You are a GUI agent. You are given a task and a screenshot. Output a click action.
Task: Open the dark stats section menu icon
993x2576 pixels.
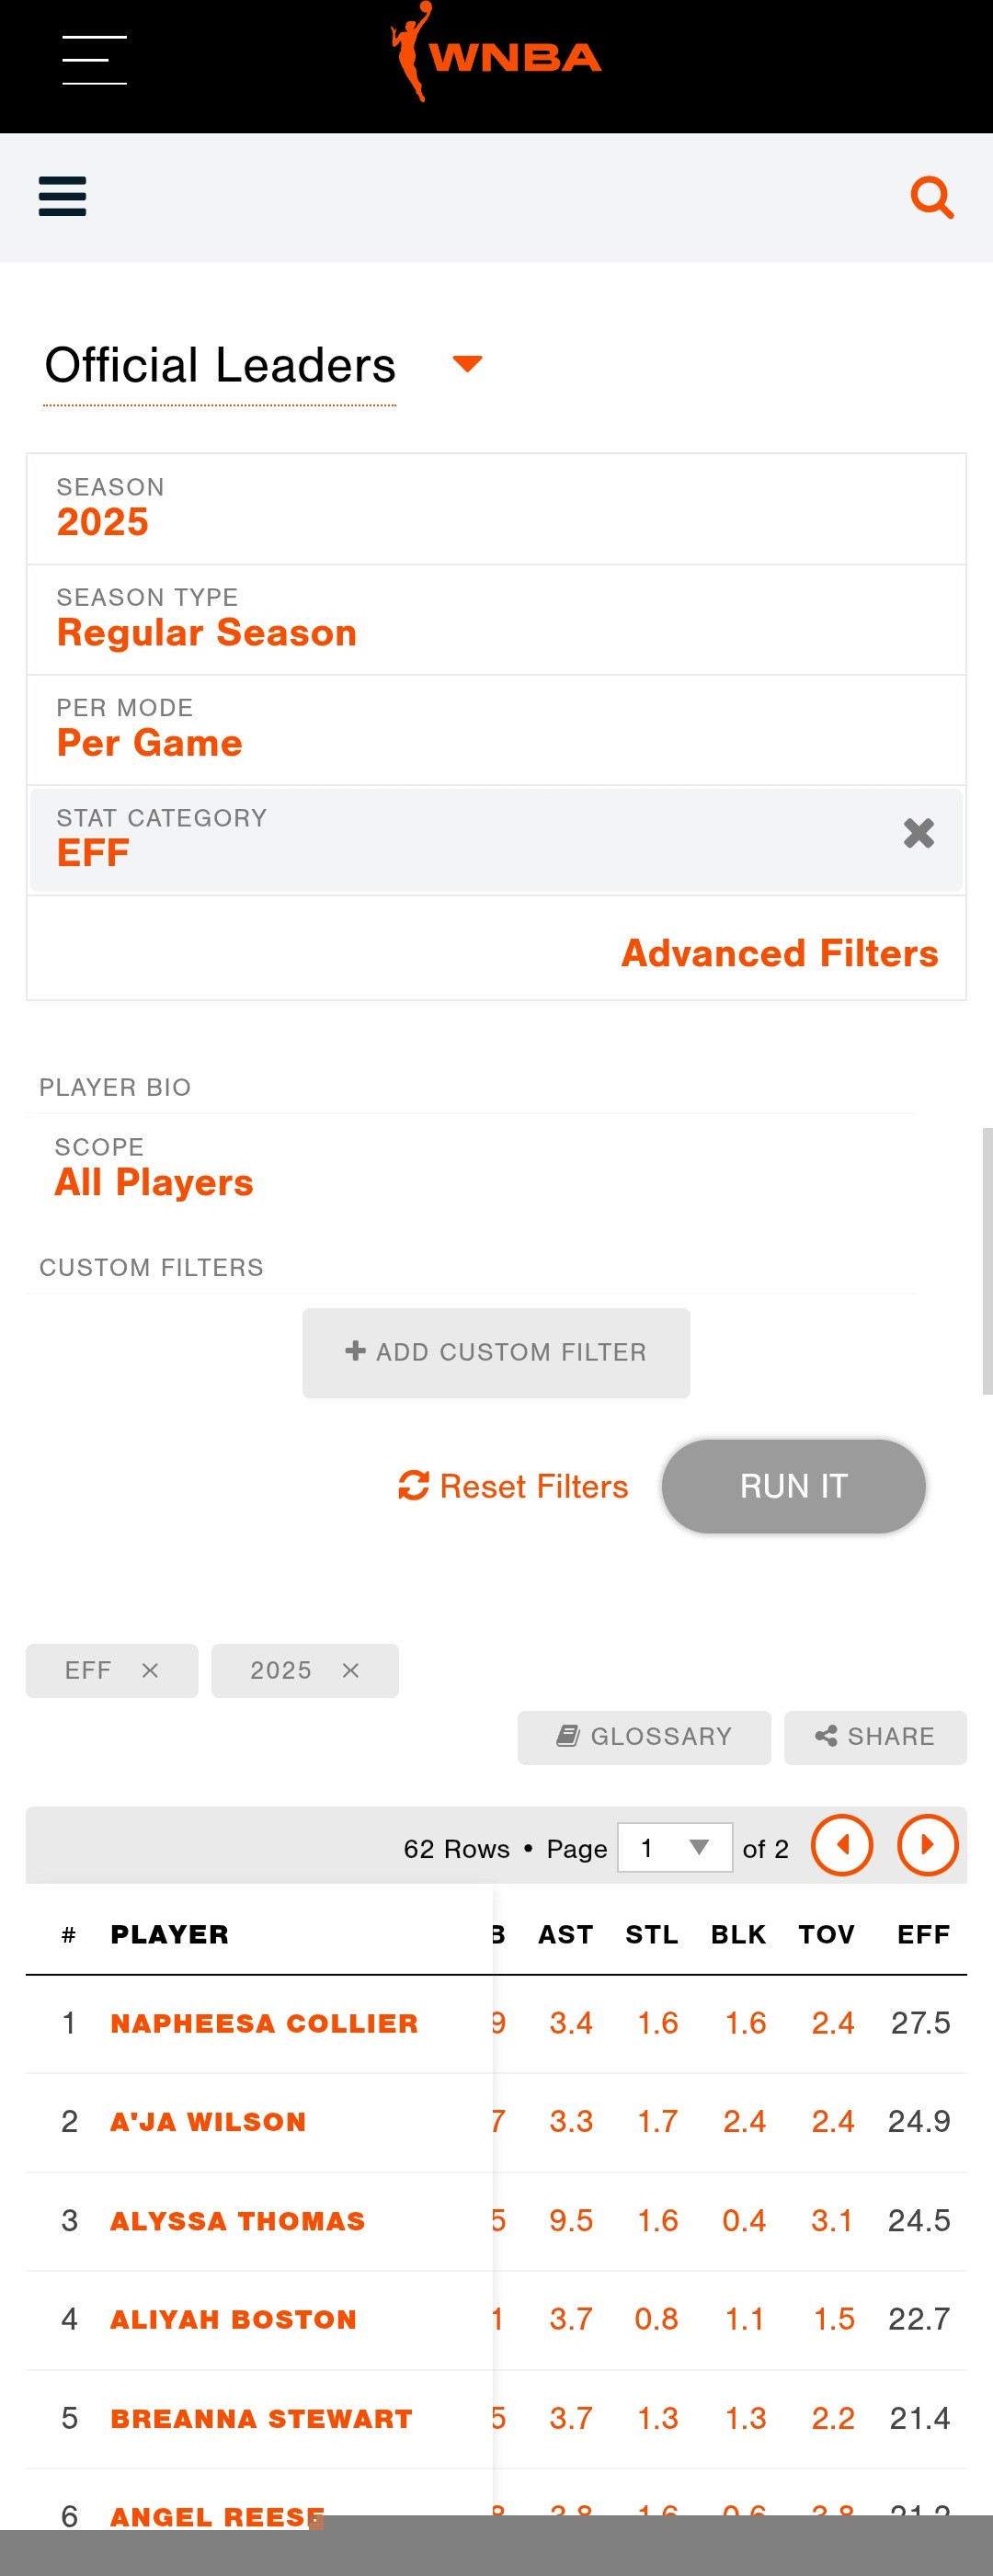point(62,196)
